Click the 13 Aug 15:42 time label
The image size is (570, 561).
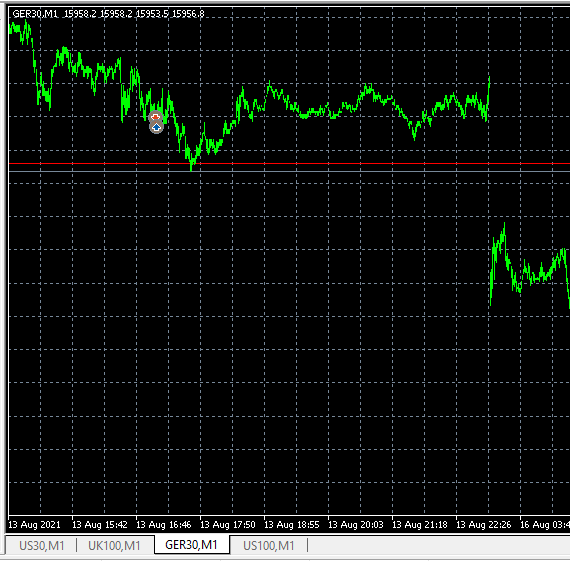pyautogui.click(x=100, y=525)
